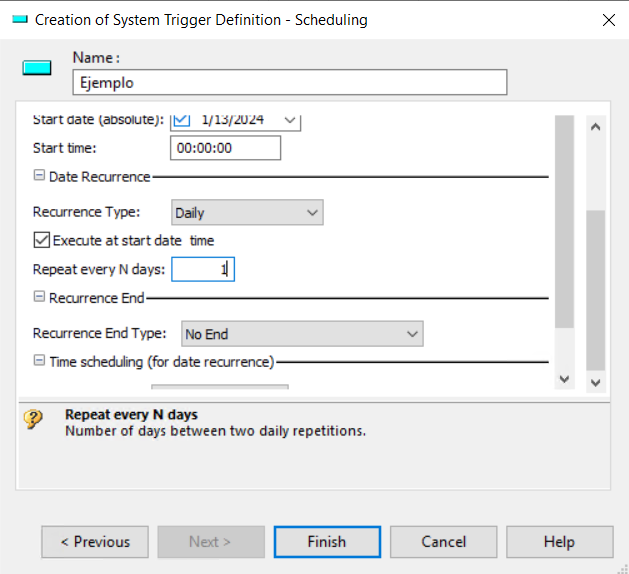Click the outer scrollbar up arrow
The width and height of the screenshot is (629, 574).
pyautogui.click(x=596, y=127)
